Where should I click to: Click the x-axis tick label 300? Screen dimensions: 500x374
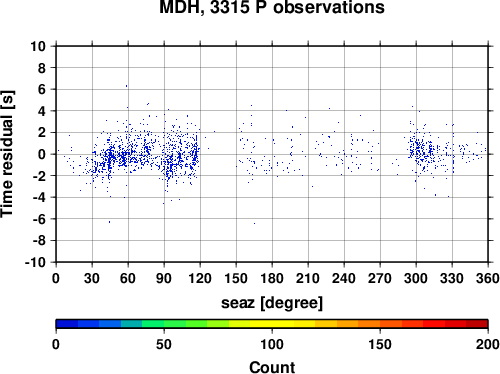[416, 278]
